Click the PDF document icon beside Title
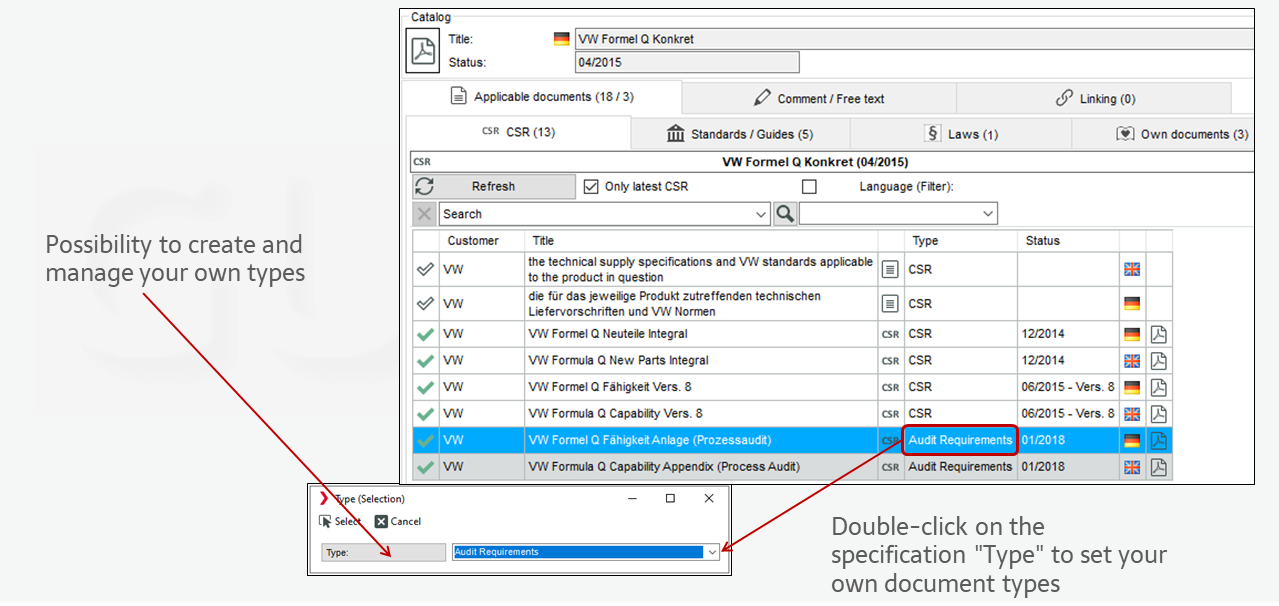Screen dimensions: 1279x606 coord(423,51)
